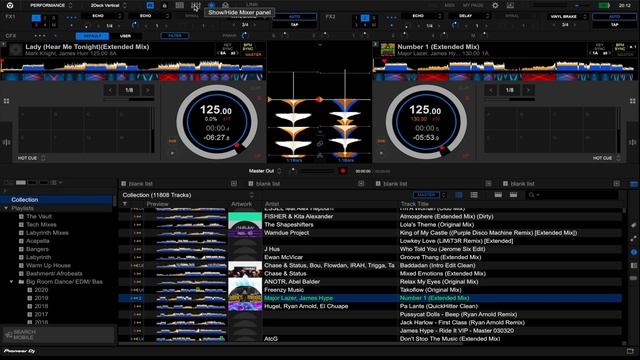Show the sampler grid panel icon

coord(179,5)
